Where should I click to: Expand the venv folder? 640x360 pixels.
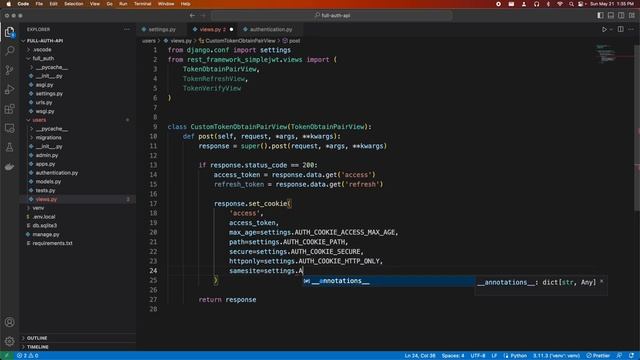(x=38, y=208)
